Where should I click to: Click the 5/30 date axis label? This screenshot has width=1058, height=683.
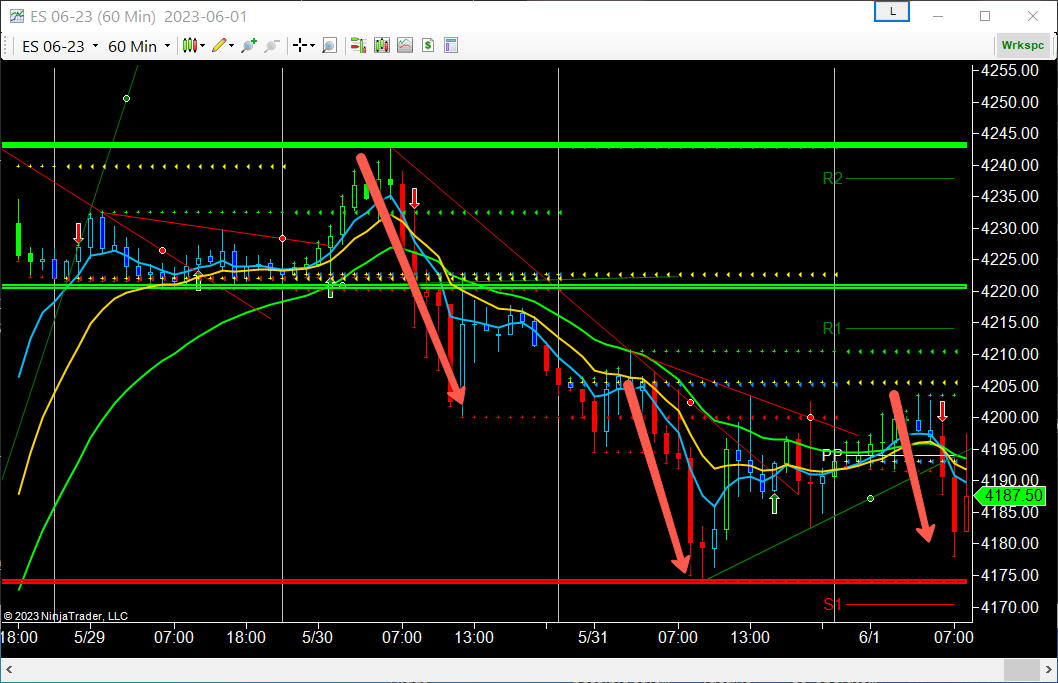pyautogui.click(x=317, y=637)
